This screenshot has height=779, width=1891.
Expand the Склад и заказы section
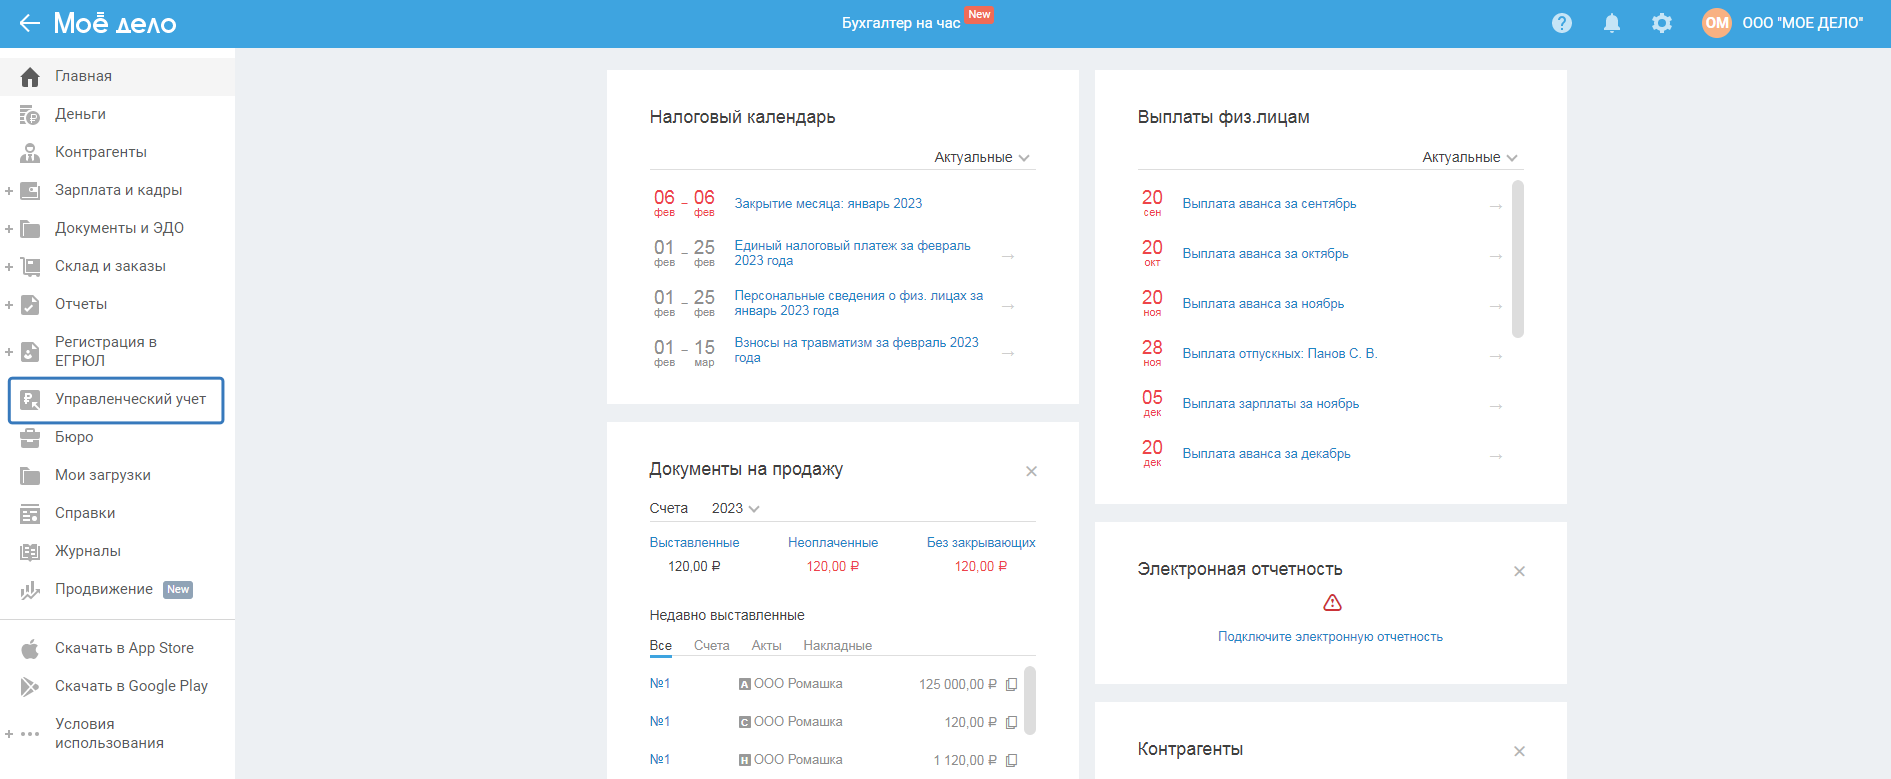[9, 267]
